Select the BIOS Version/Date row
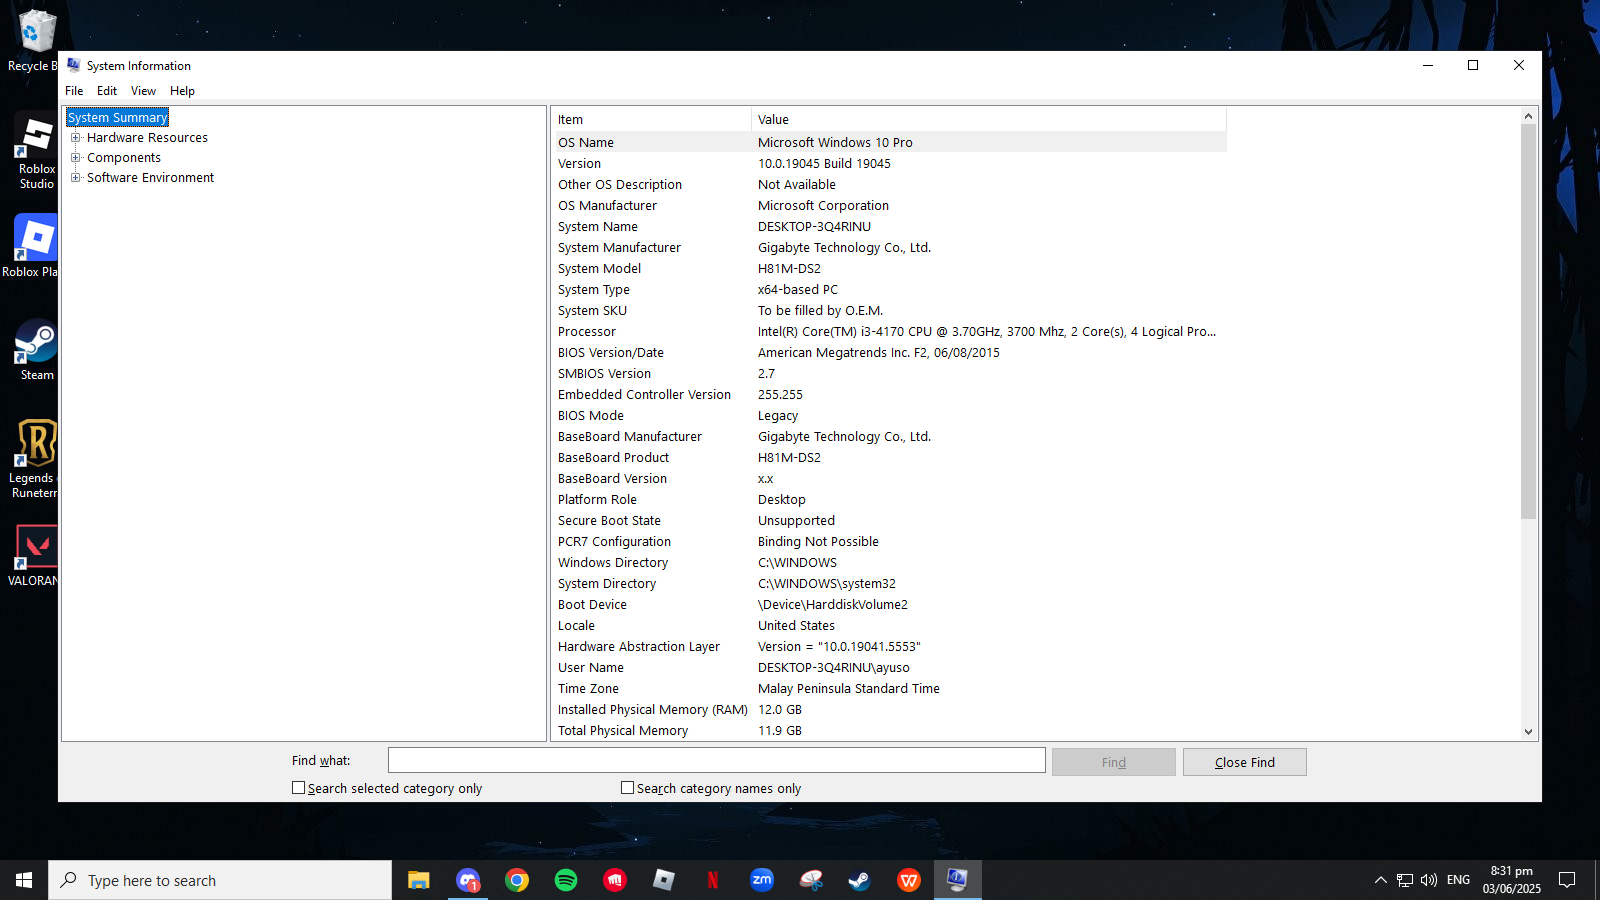This screenshot has height=900, width=1600. [x=889, y=353]
